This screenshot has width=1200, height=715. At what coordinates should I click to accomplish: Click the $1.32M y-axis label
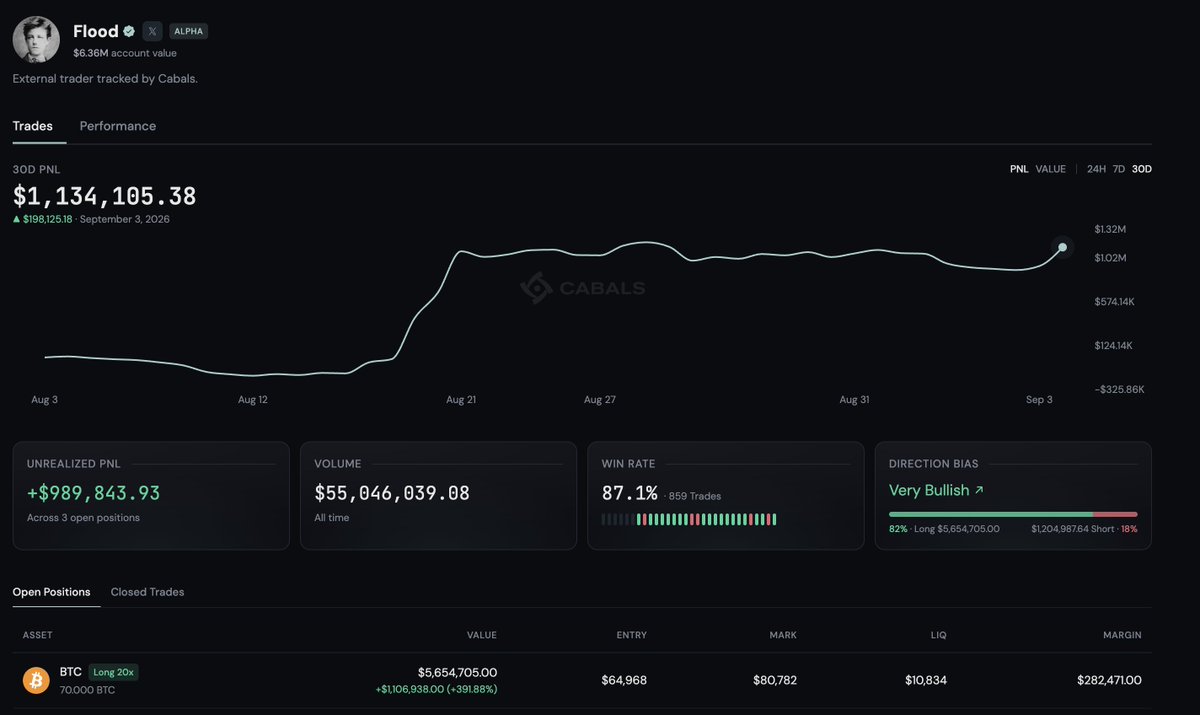point(1110,229)
